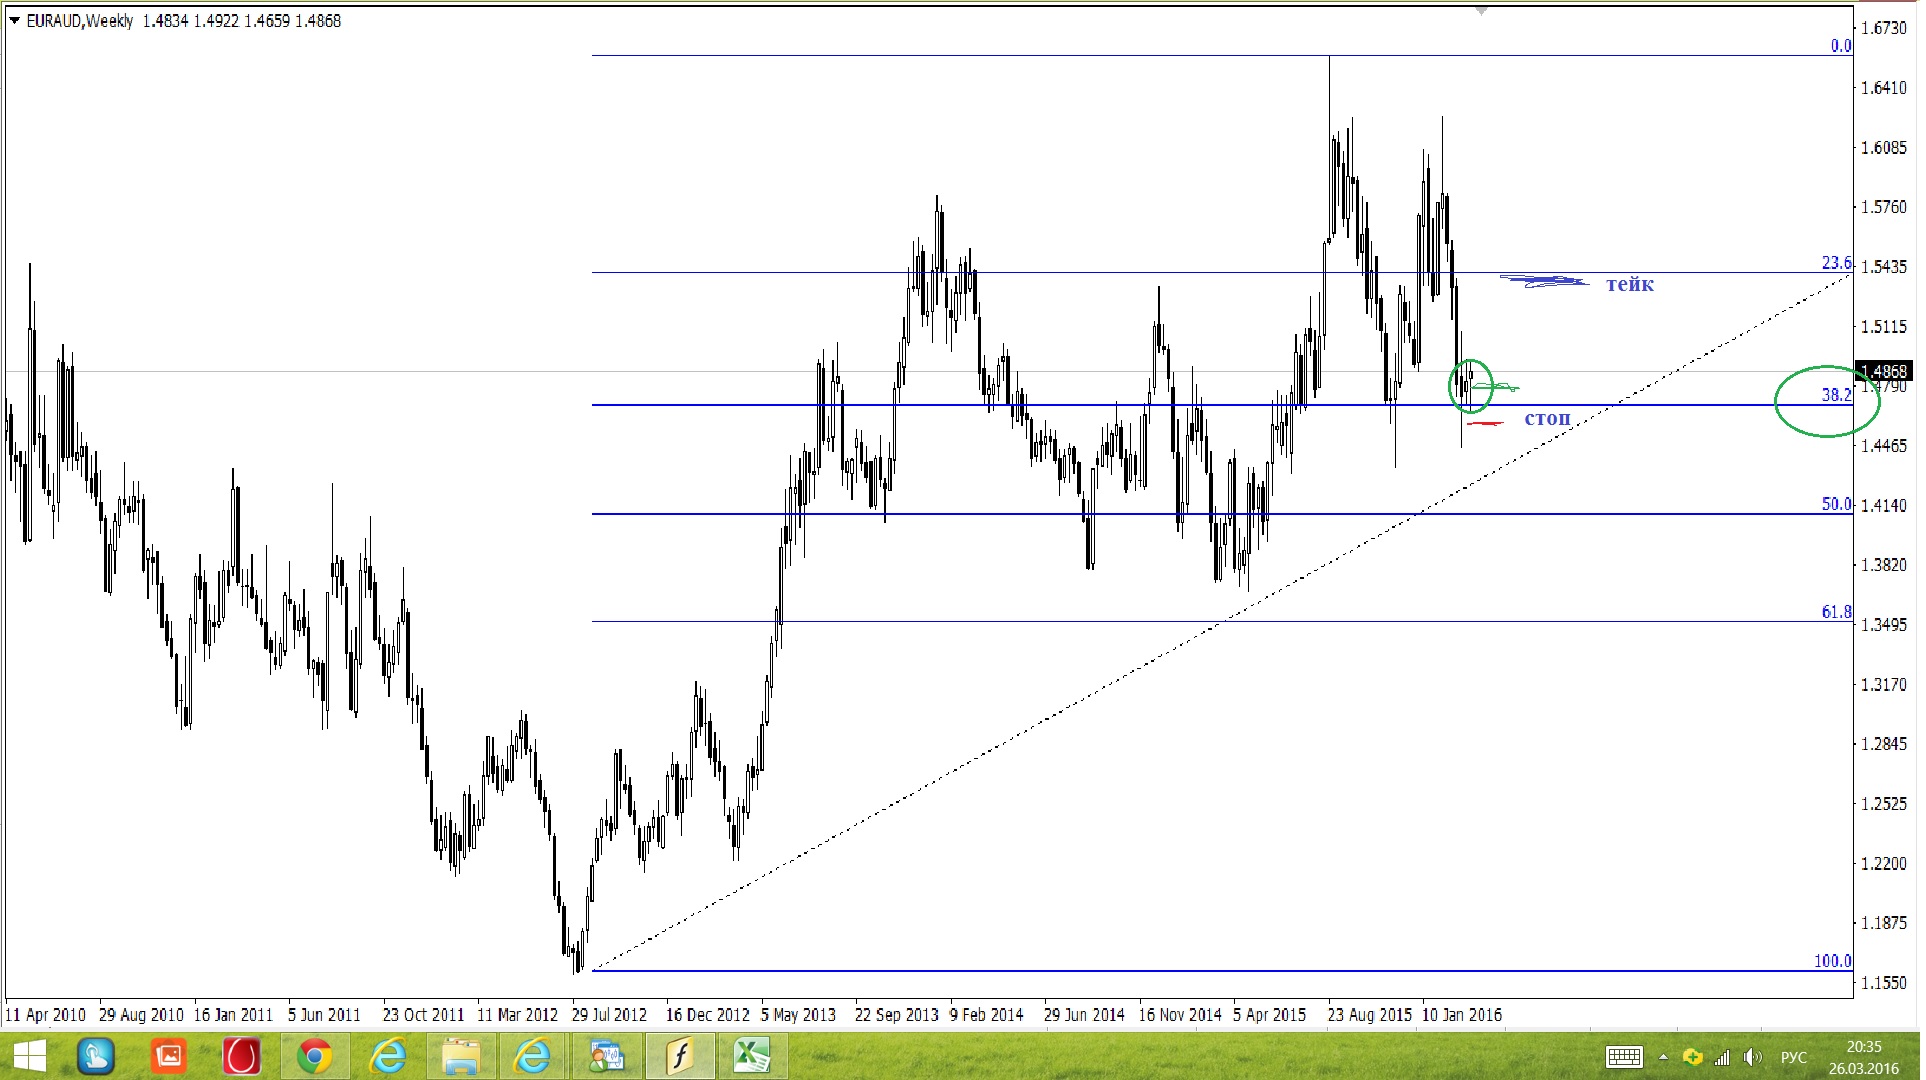The image size is (1926, 1080).
Task: Open the yellow italic f taskbar app
Action: tap(680, 1056)
